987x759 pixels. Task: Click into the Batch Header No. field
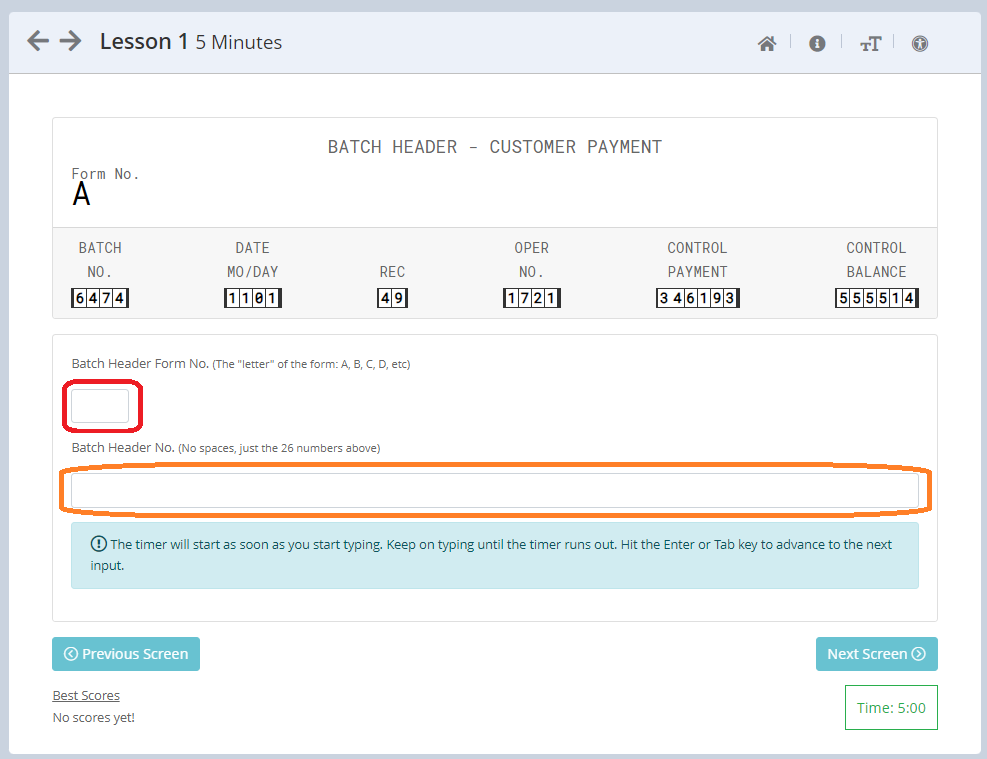click(x=494, y=490)
